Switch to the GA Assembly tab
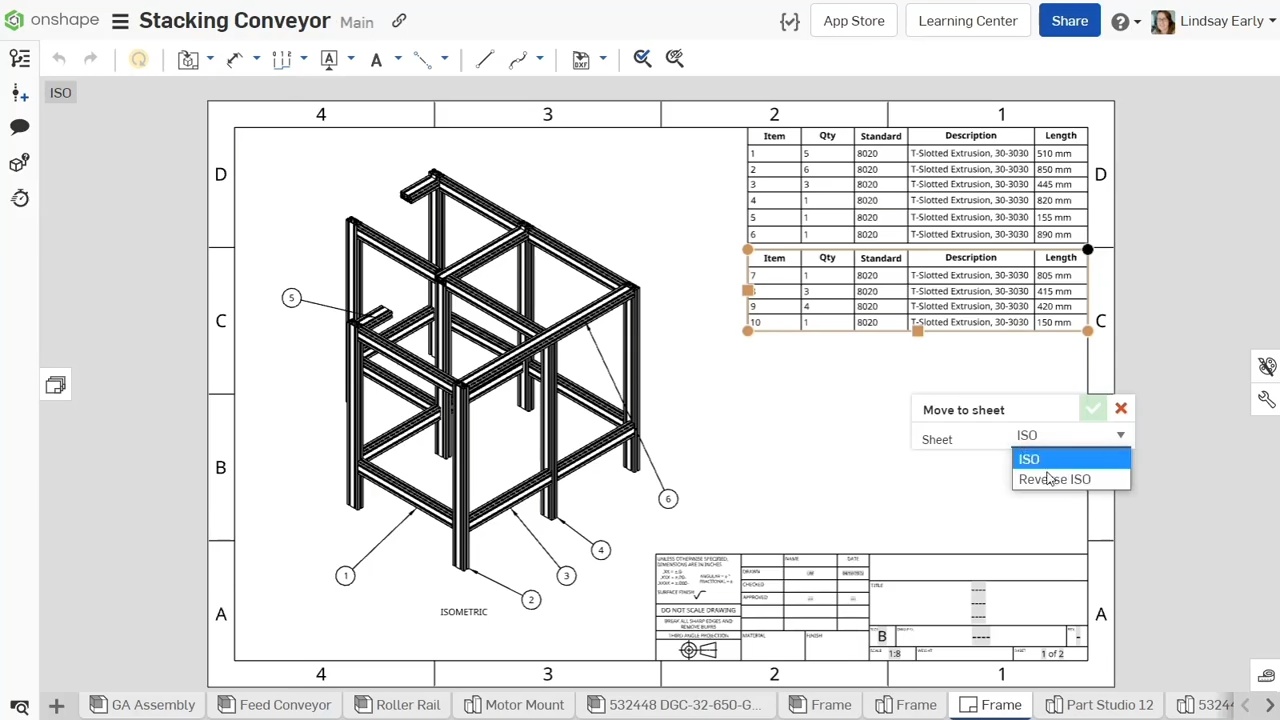 click(141, 705)
